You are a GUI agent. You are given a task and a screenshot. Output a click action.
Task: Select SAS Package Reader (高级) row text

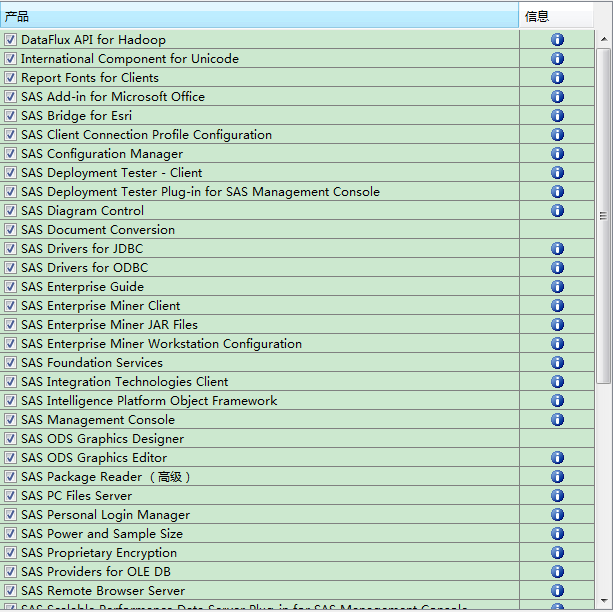pyautogui.click(x=106, y=477)
